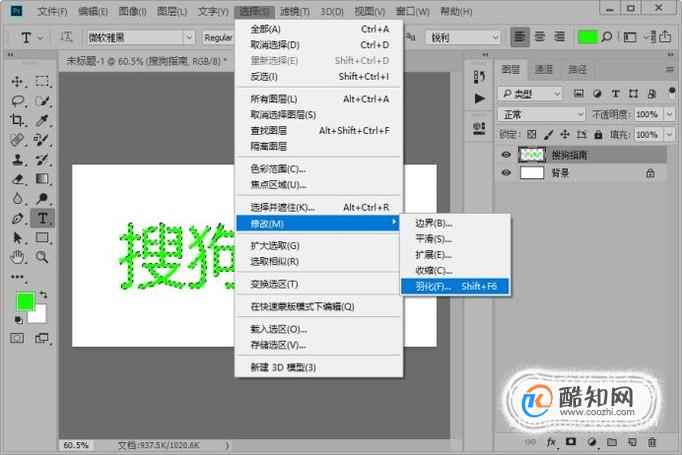Open the layer filter type 类型 dropdown

[x=530, y=94]
